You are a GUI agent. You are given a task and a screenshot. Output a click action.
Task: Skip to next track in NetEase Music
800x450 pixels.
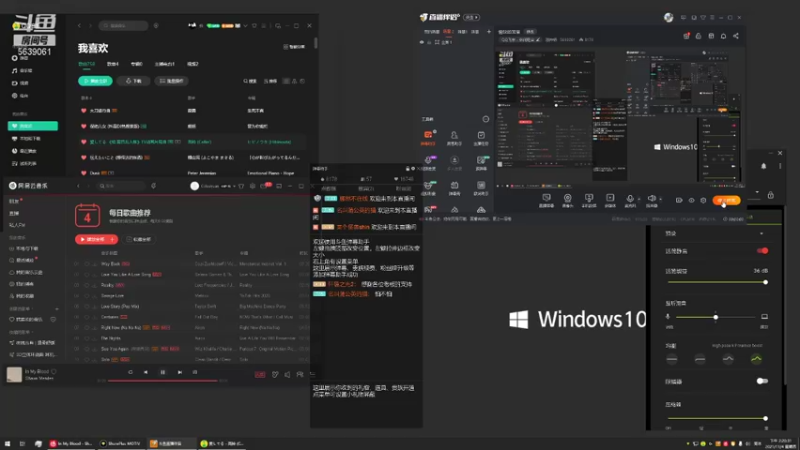(180, 372)
